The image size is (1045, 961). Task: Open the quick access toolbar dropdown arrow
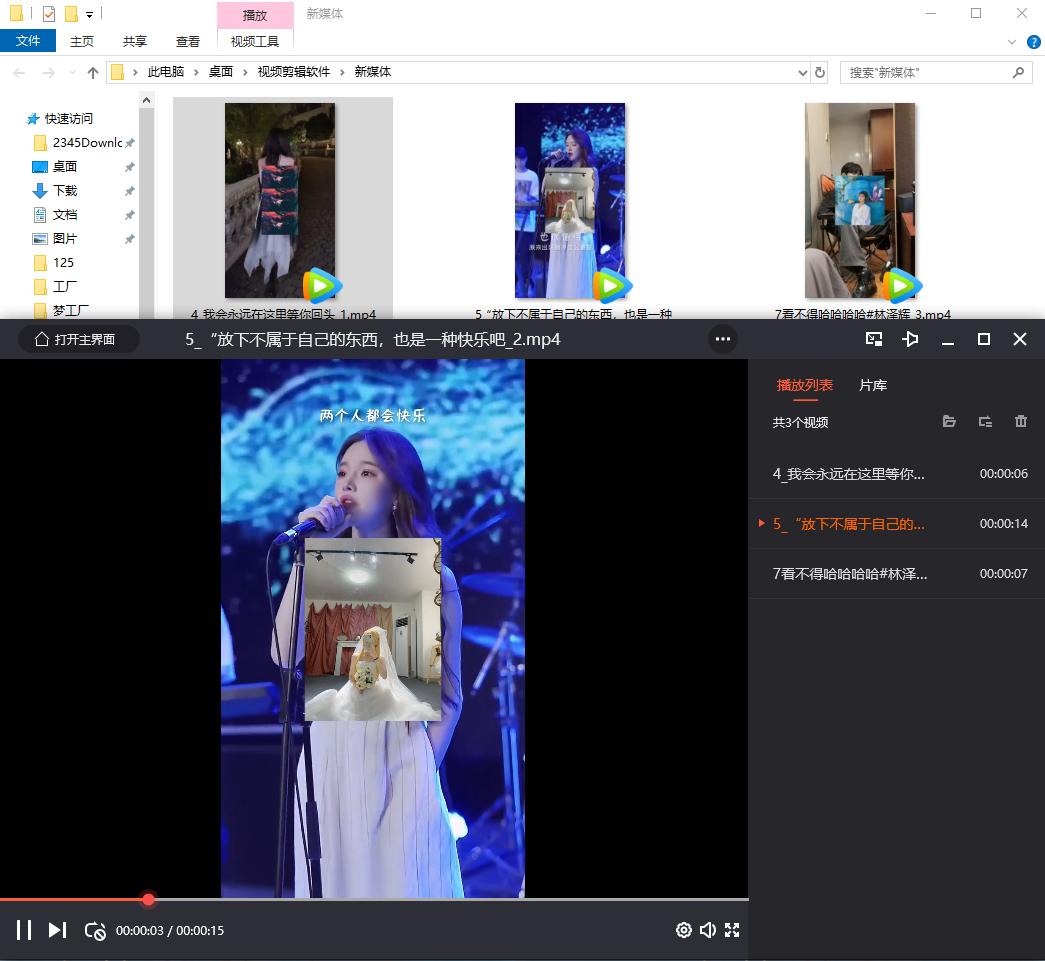coord(90,15)
